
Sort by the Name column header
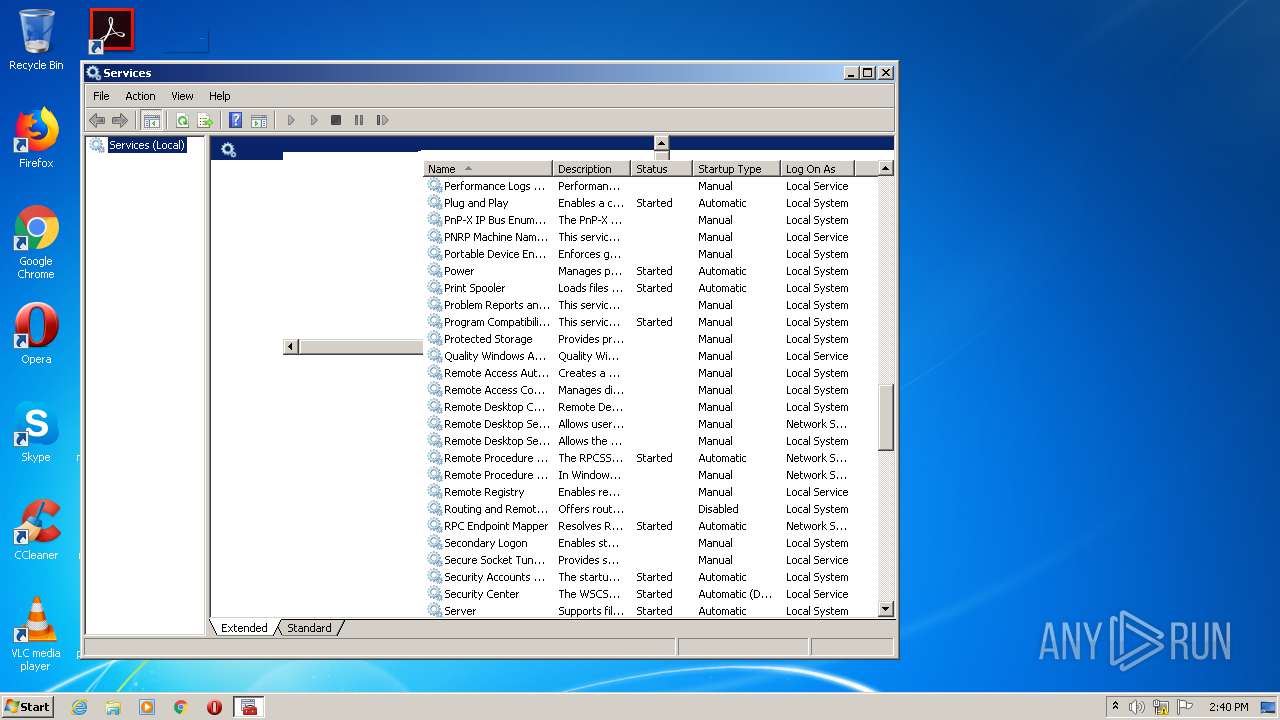(487, 169)
